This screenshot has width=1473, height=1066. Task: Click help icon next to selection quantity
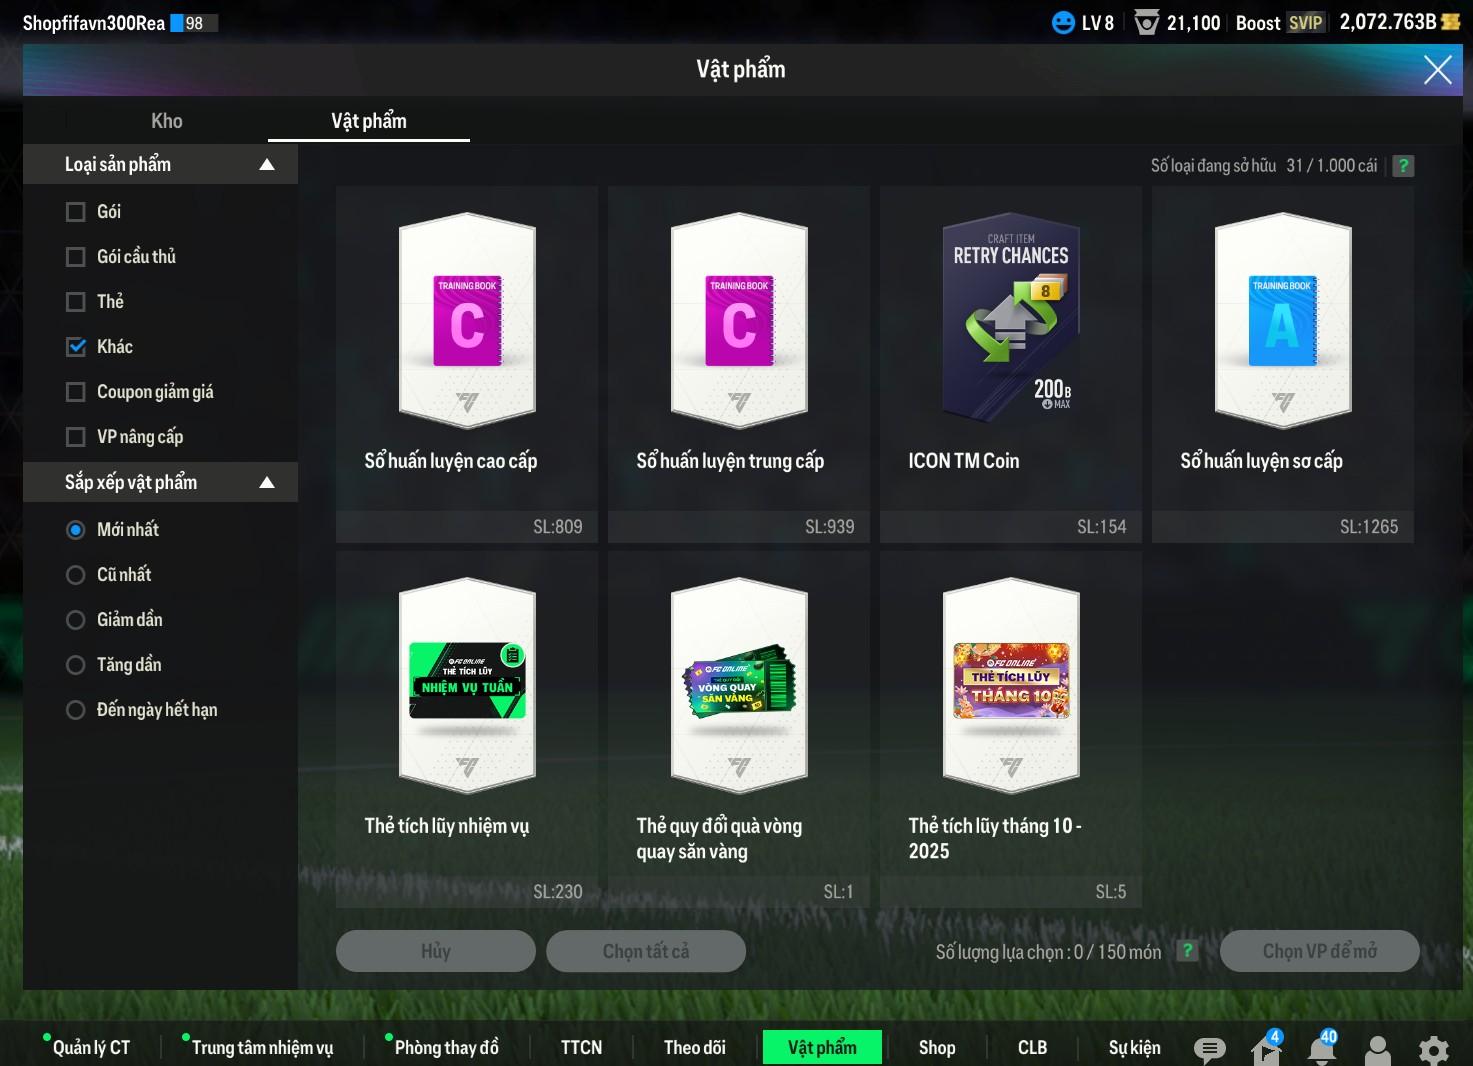pyautogui.click(x=1187, y=951)
